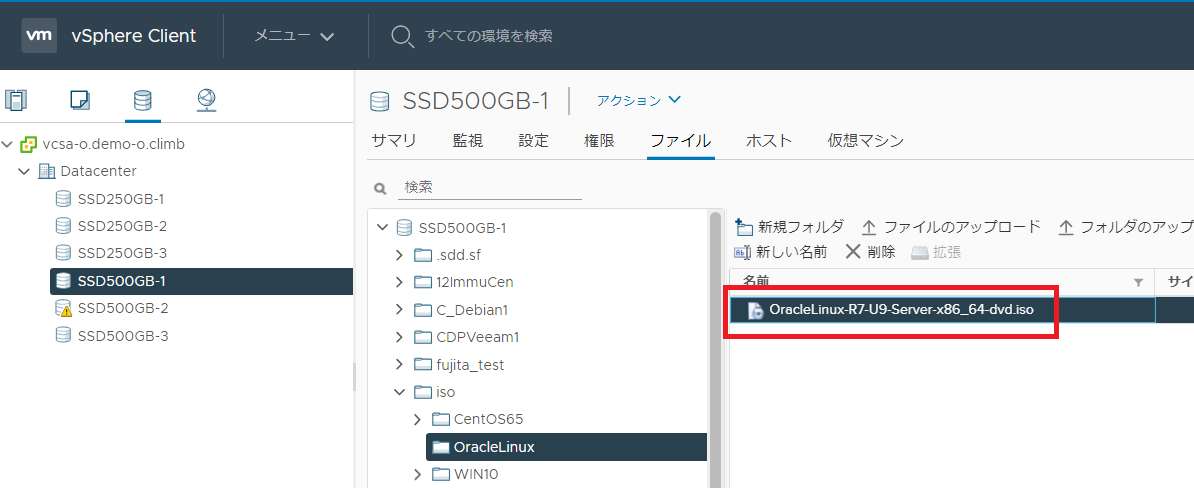The width and height of the screenshot is (1194, 488).
Task: Open the アクション dropdown menu
Action: tap(638, 100)
